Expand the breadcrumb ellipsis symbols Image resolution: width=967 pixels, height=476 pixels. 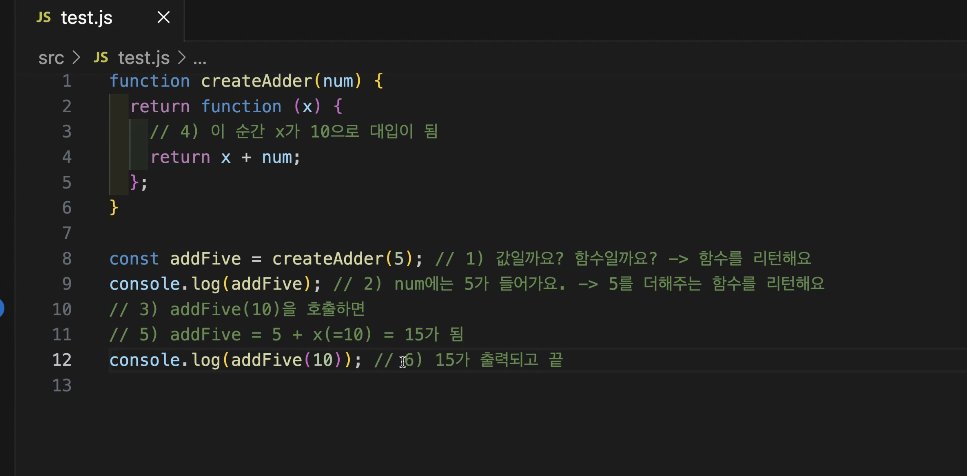200,59
